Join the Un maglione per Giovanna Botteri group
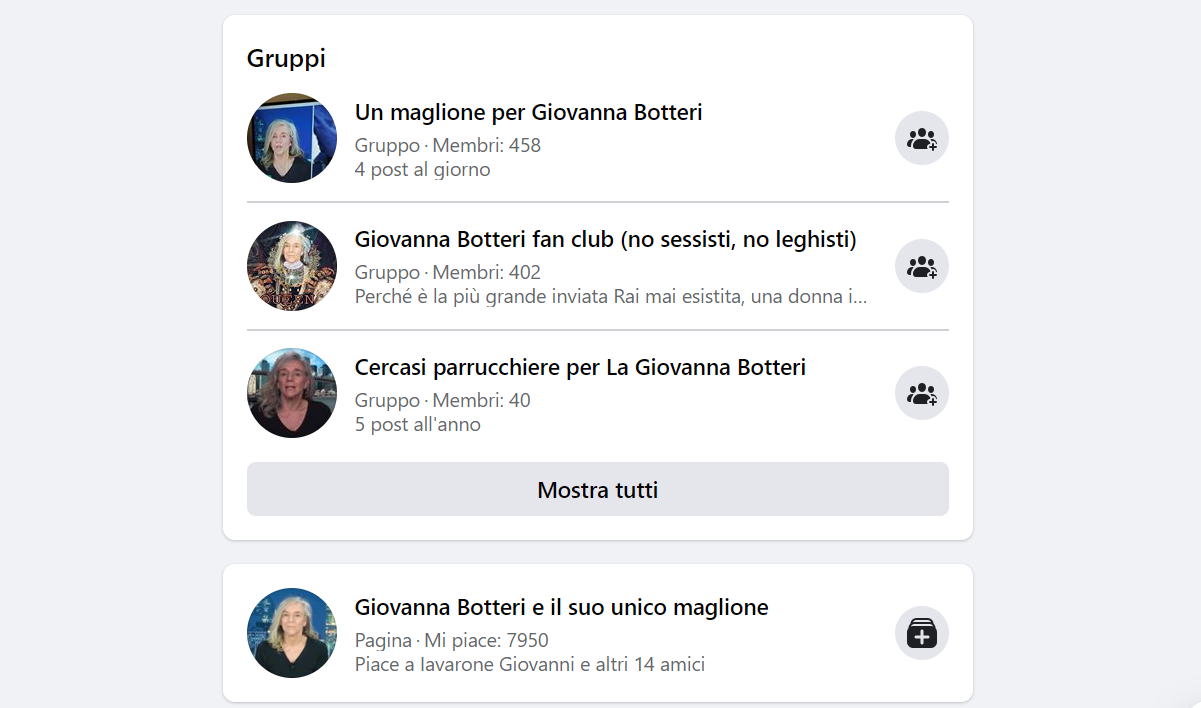 pyautogui.click(x=921, y=138)
